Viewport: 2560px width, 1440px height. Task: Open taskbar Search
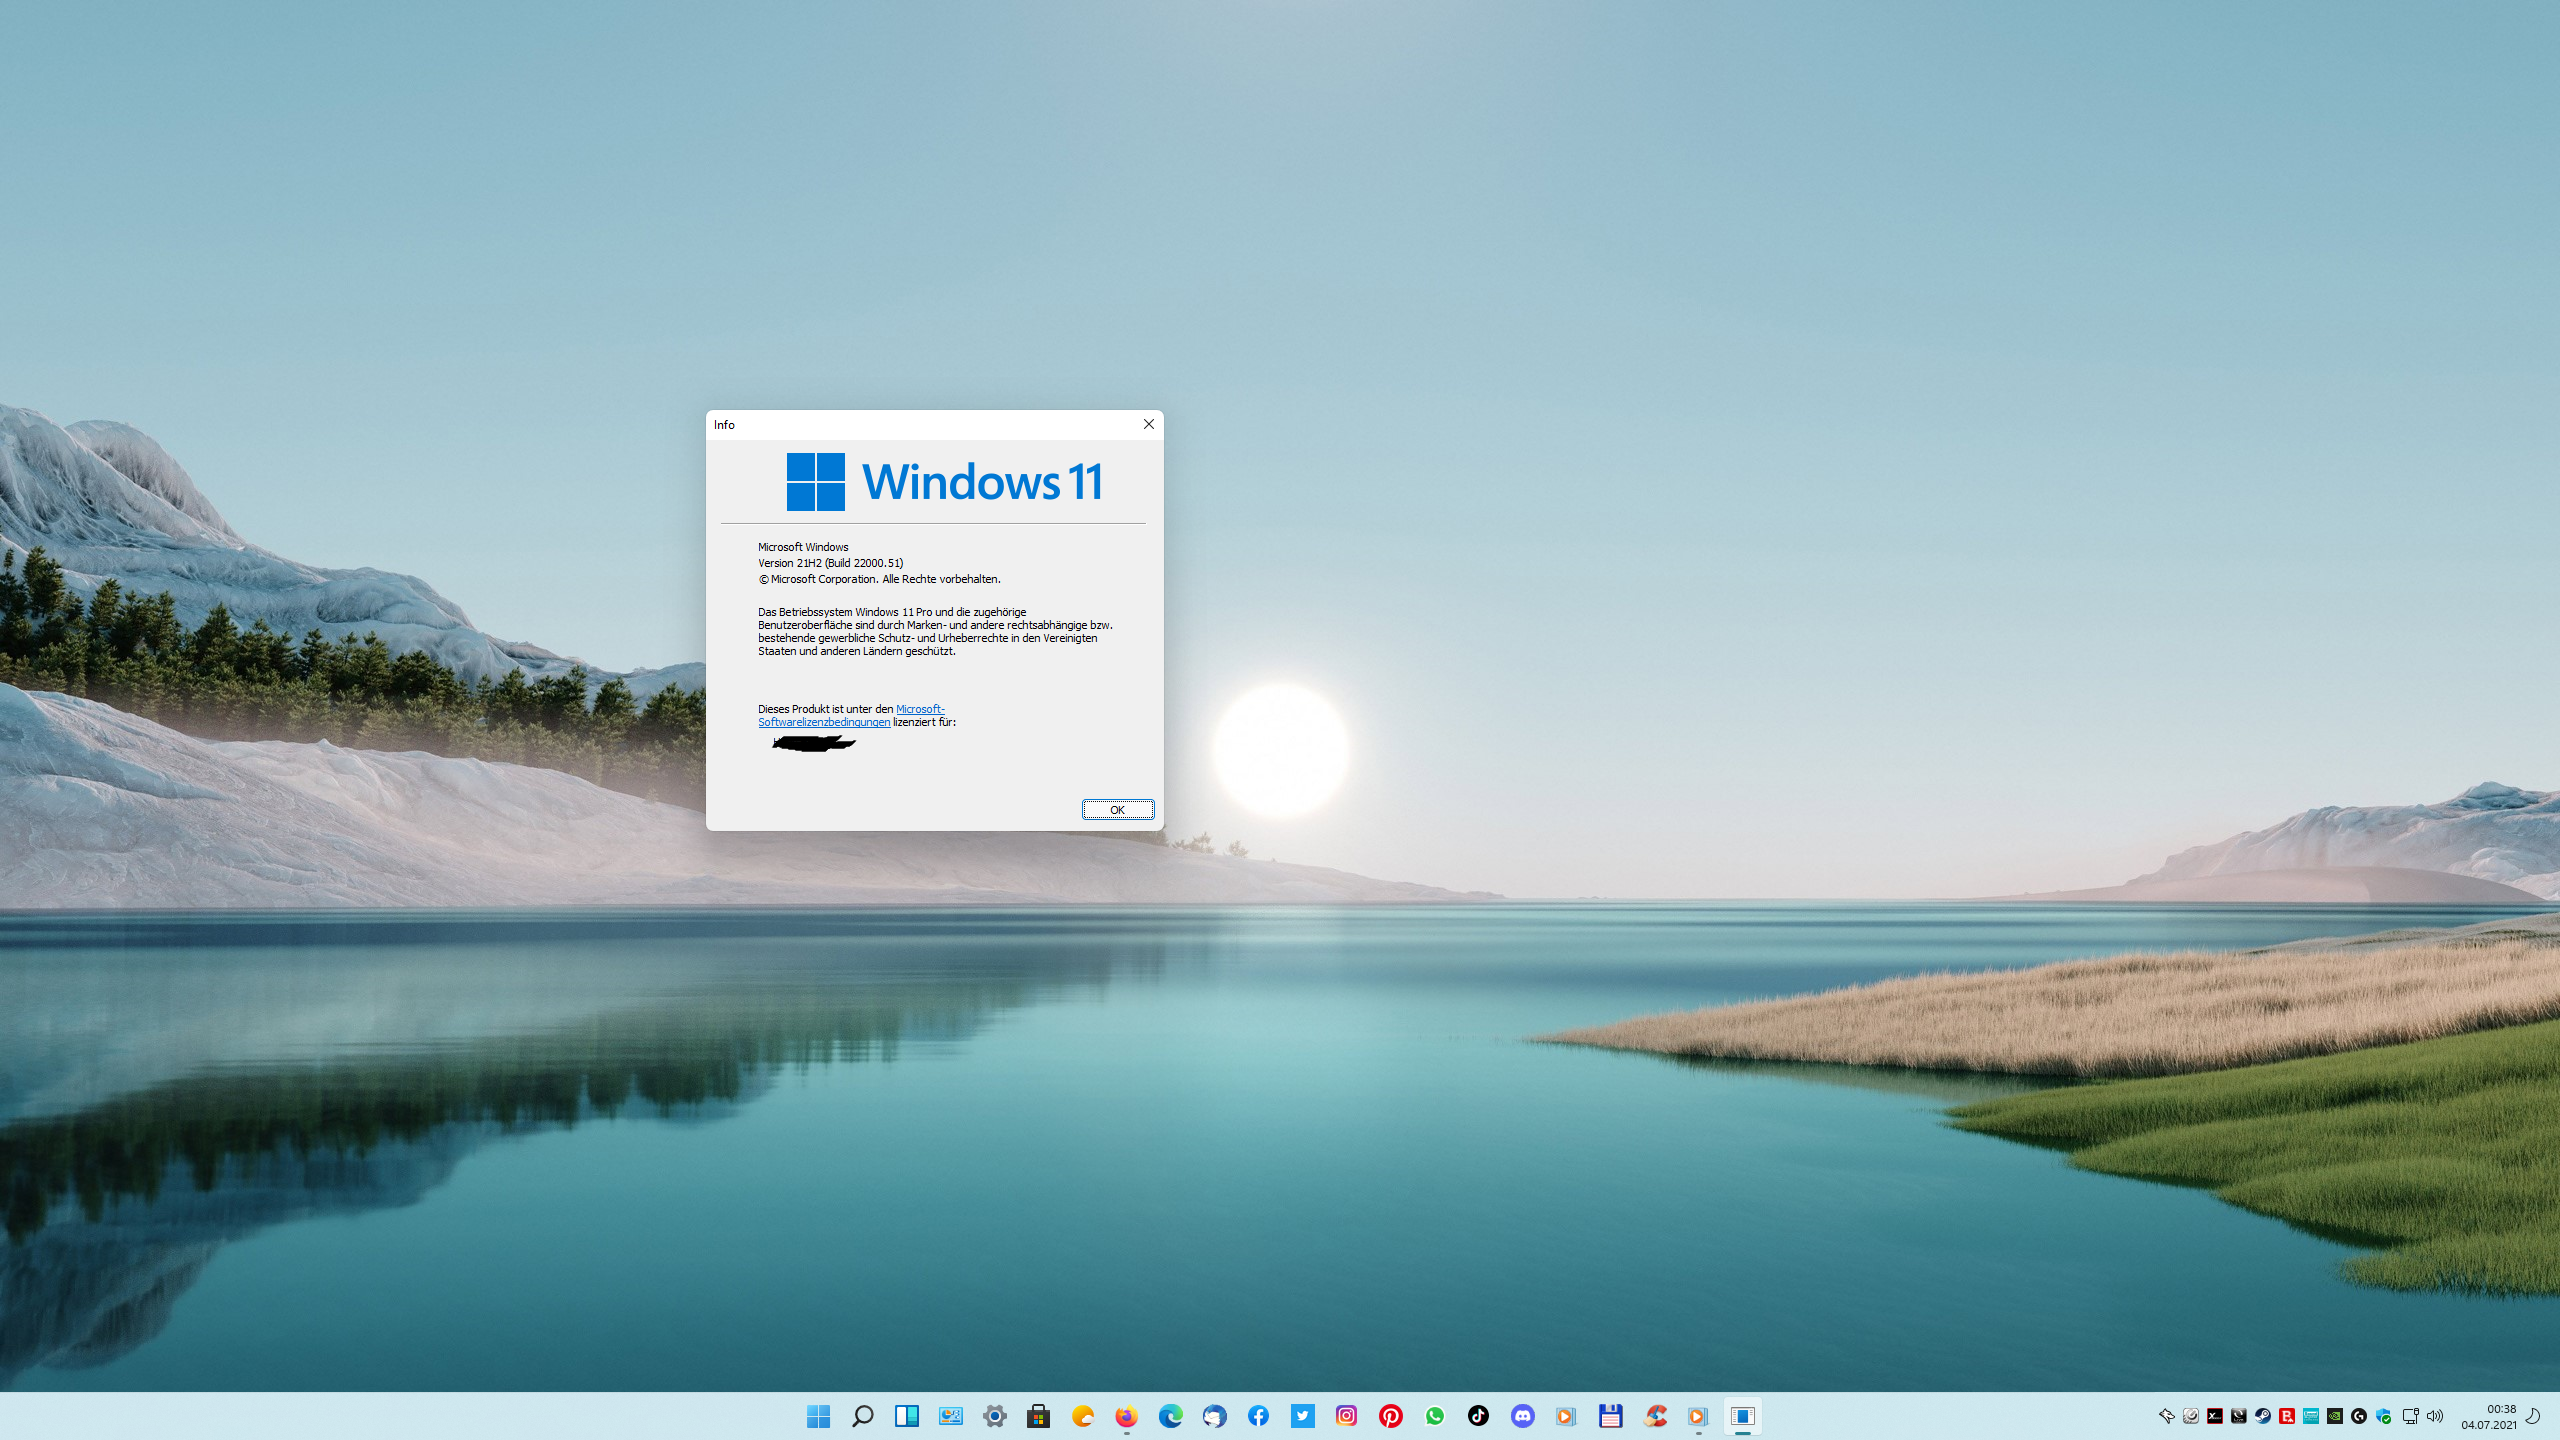click(862, 1416)
